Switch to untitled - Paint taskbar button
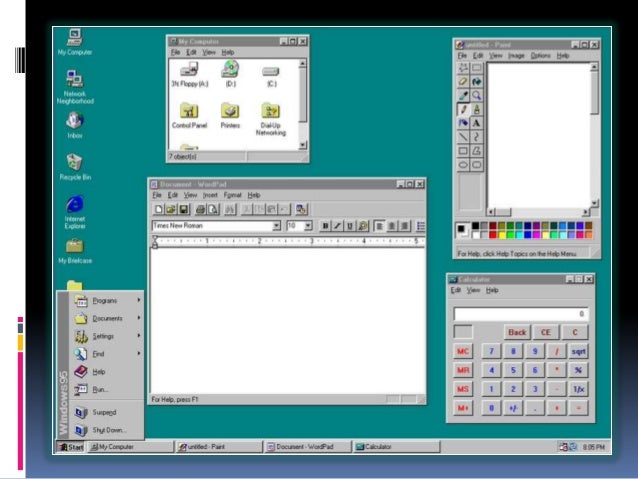This screenshot has width=638, height=479. point(220,447)
